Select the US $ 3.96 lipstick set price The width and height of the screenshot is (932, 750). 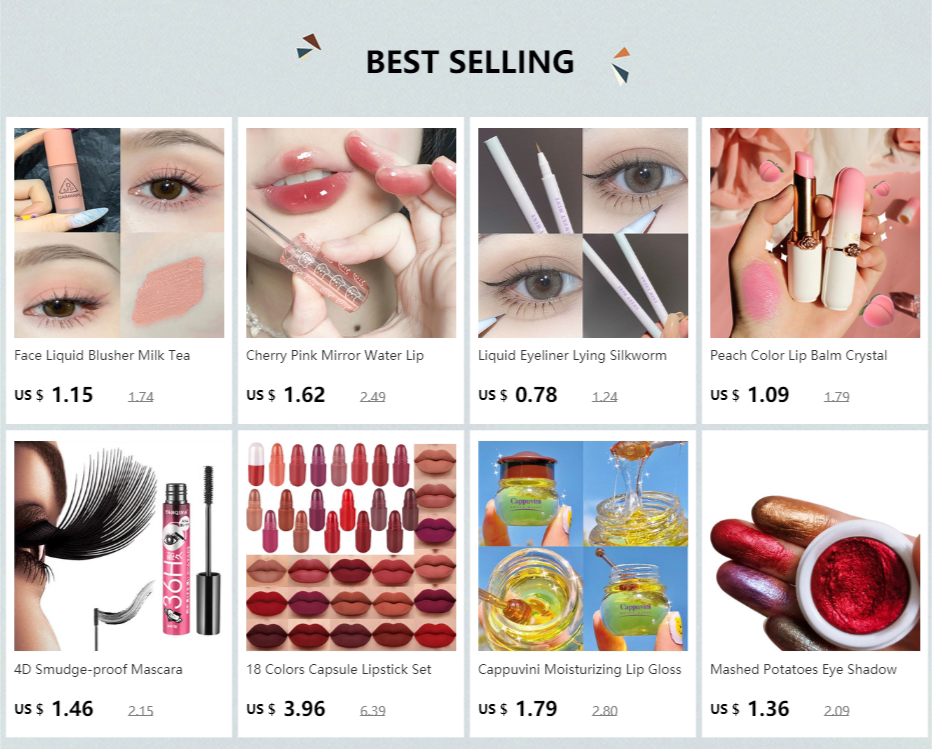point(286,708)
